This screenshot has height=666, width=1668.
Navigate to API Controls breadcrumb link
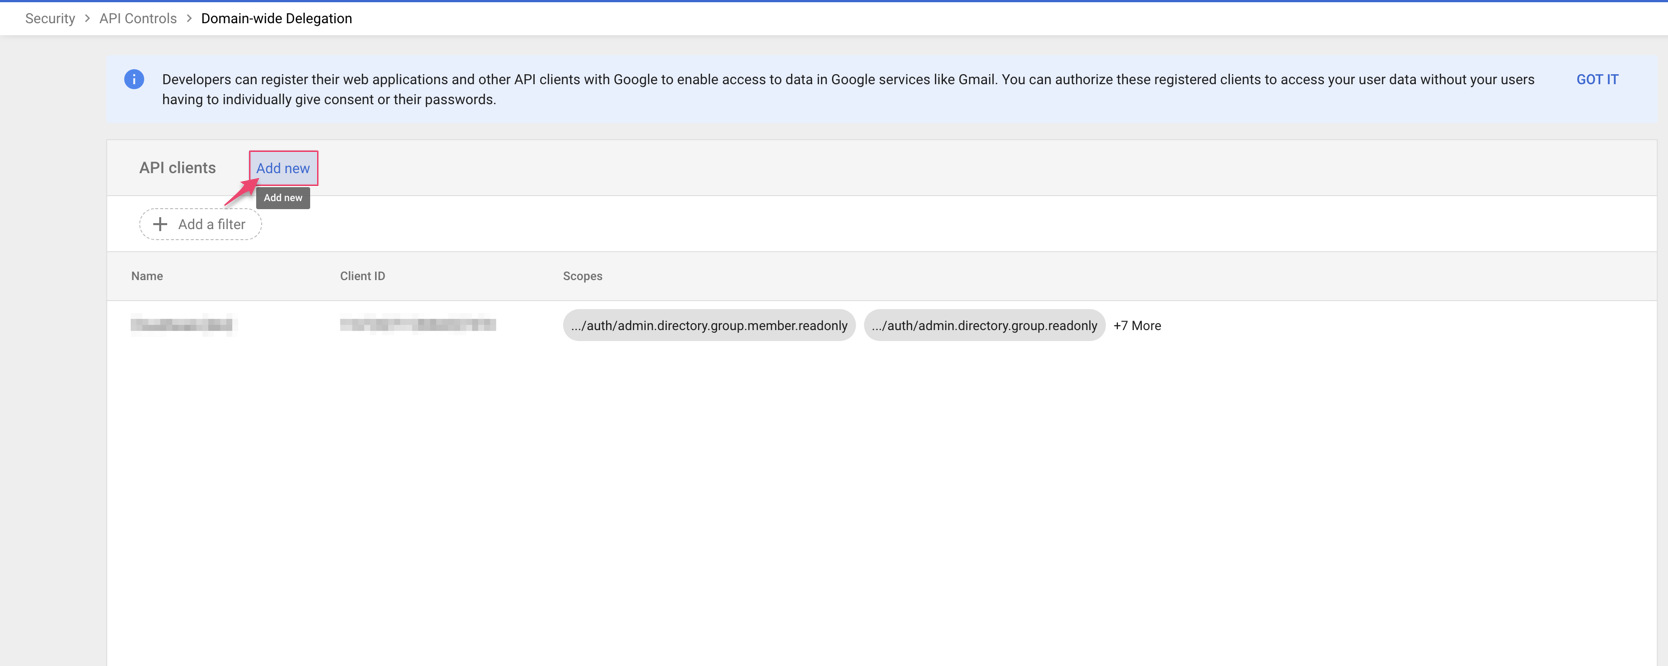click(x=138, y=19)
